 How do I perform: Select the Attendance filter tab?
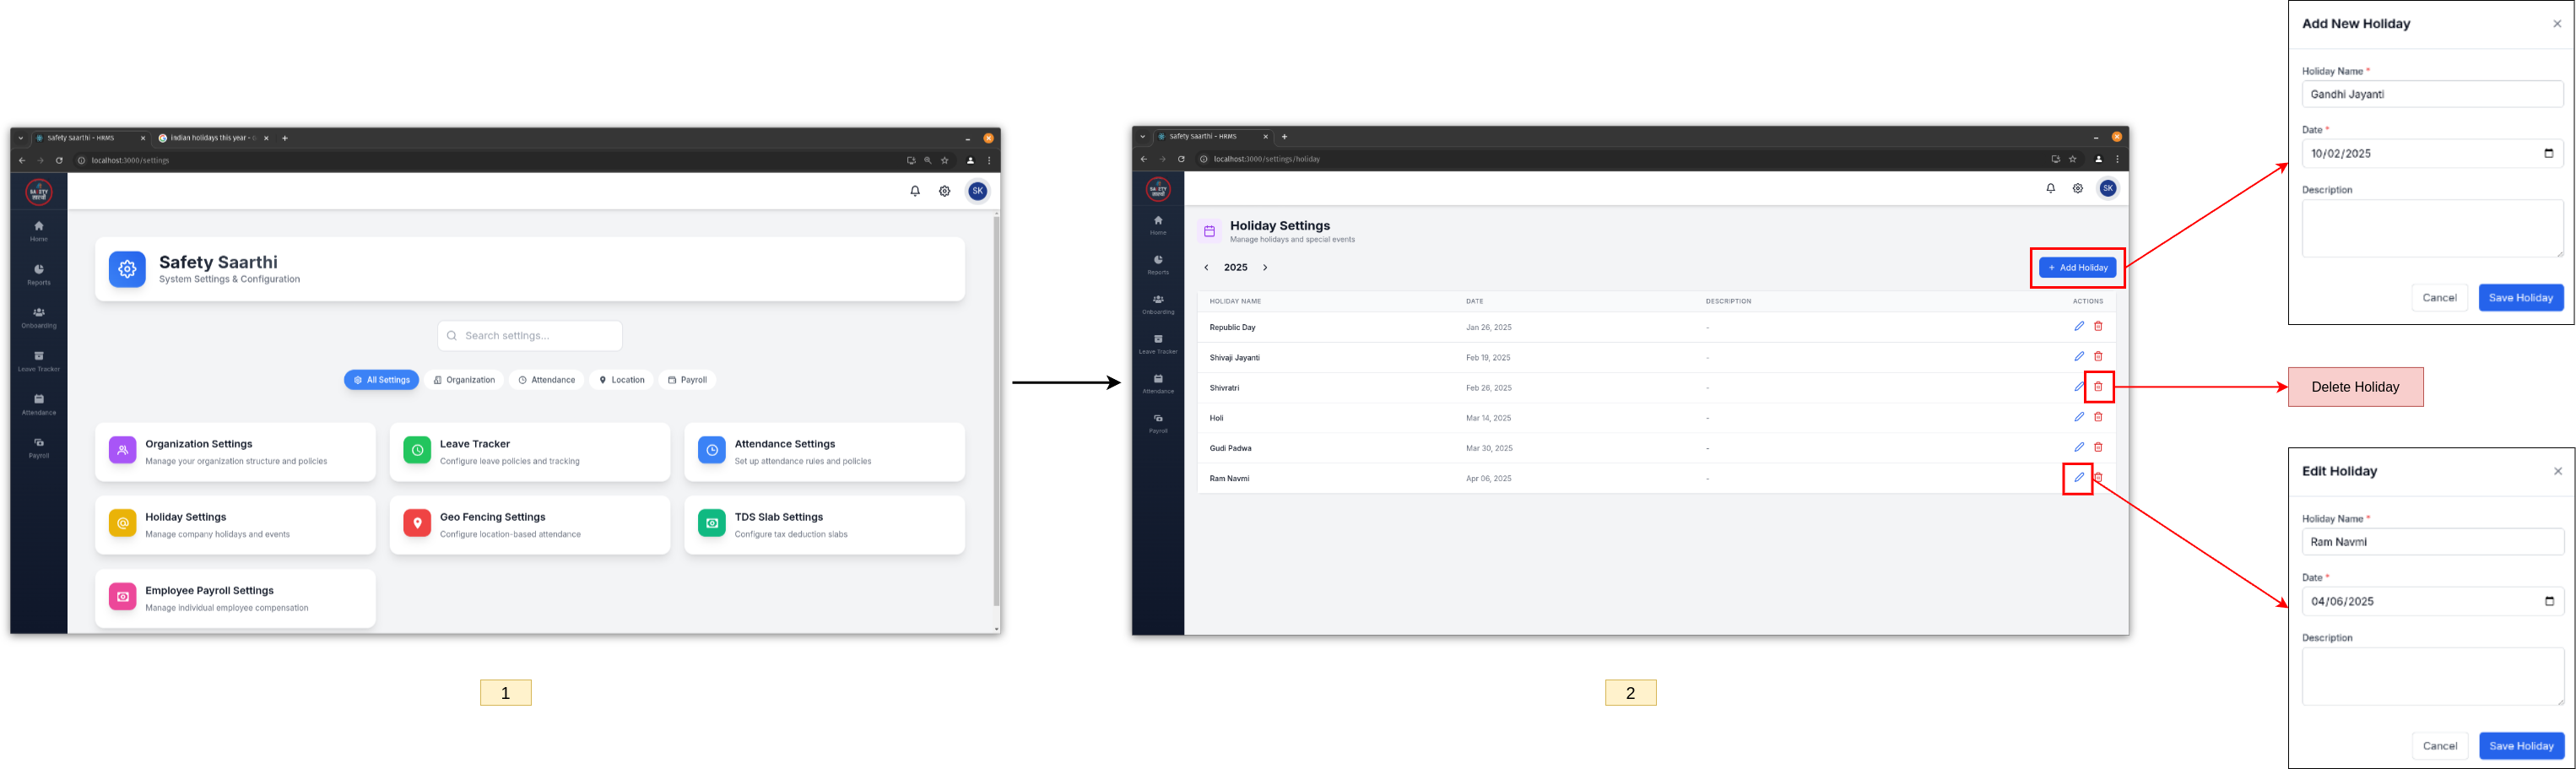point(547,380)
